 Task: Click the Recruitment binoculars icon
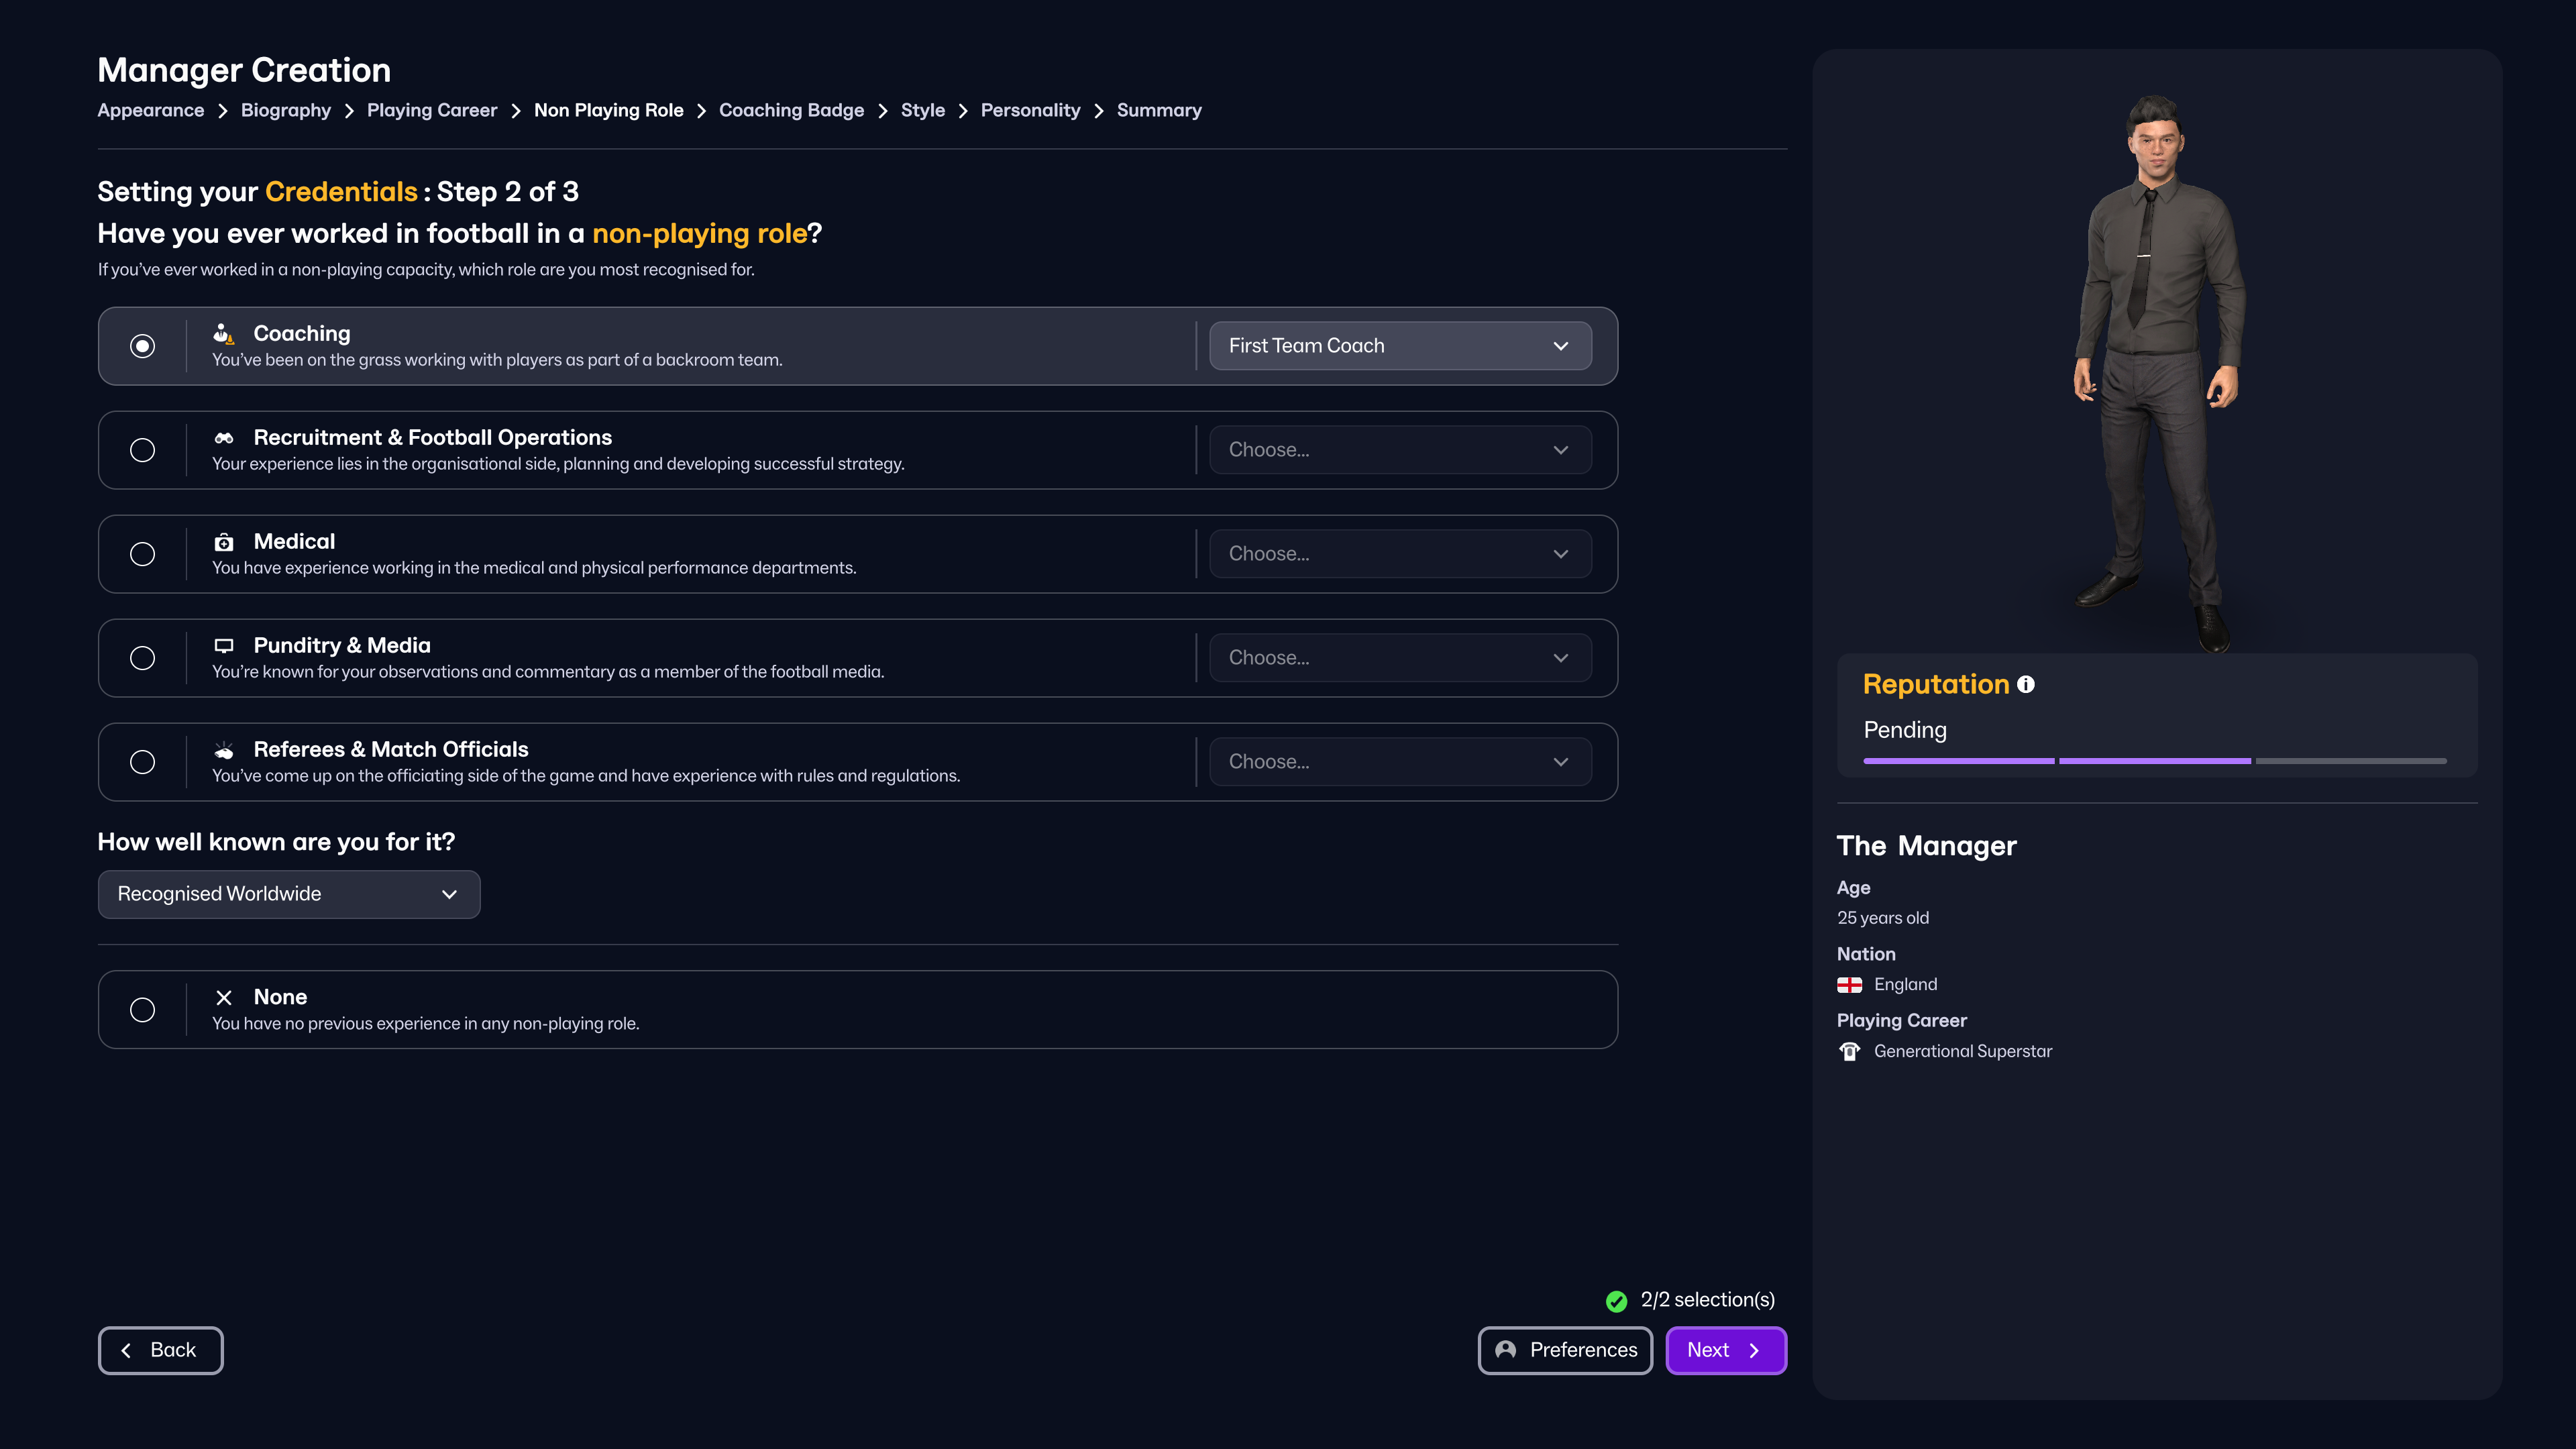(x=223, y=438)
